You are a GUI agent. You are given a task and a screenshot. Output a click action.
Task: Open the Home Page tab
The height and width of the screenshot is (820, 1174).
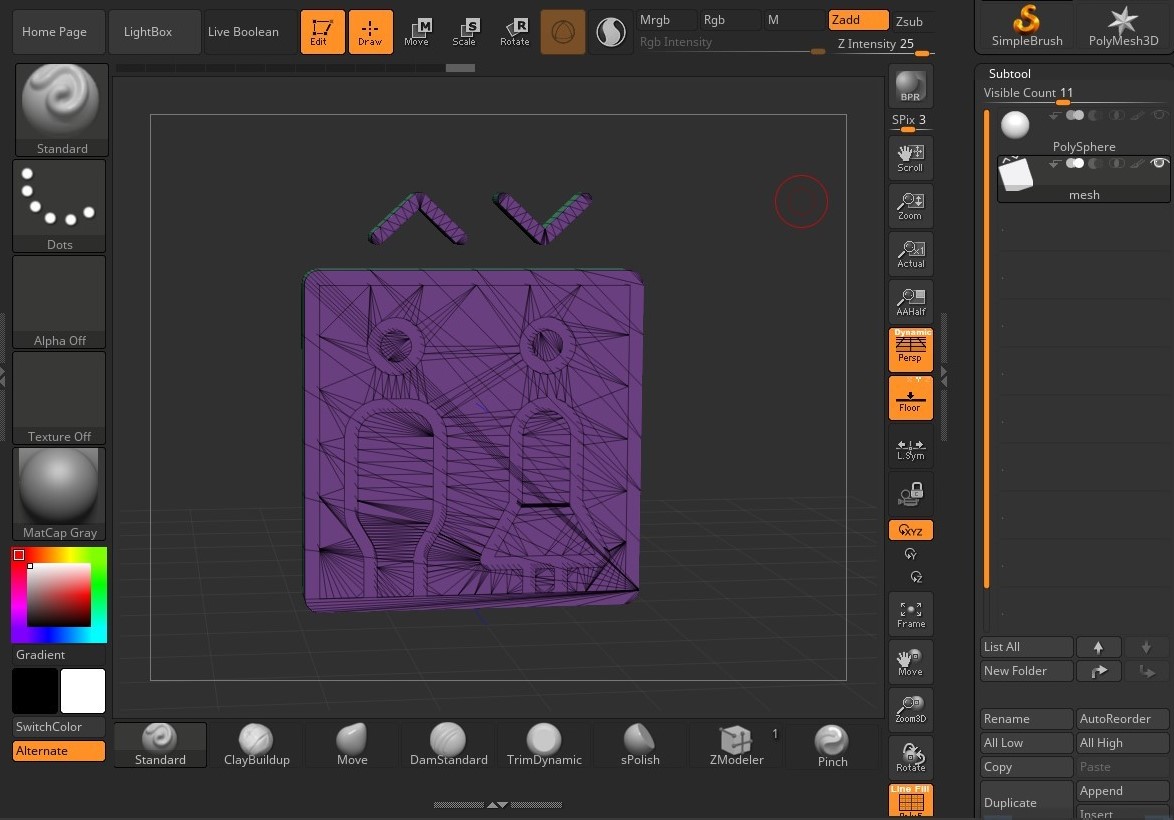coord(58,32)
